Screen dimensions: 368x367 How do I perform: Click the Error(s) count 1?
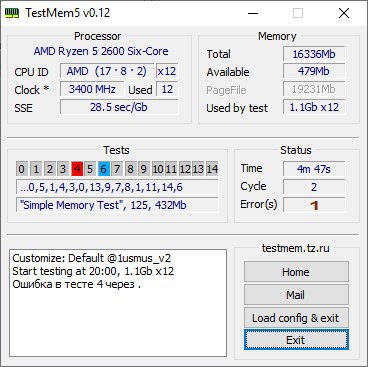coord(314,205)
